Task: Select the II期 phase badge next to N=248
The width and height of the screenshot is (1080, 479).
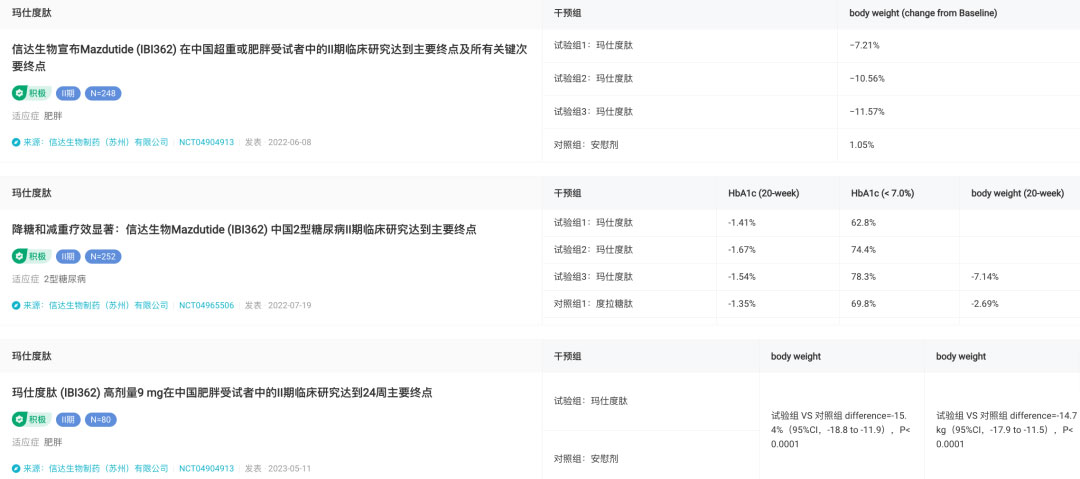Action: pos(68,93)
